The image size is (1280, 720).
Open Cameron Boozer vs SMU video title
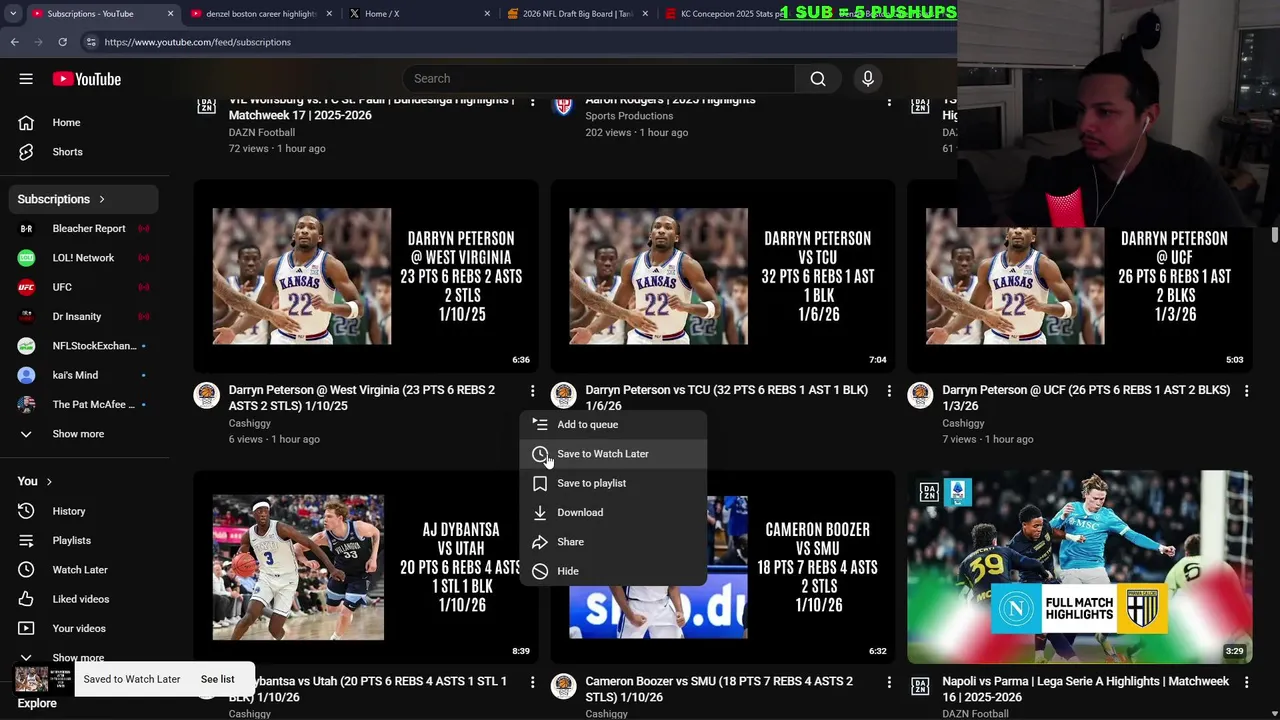tap(719, 689)
